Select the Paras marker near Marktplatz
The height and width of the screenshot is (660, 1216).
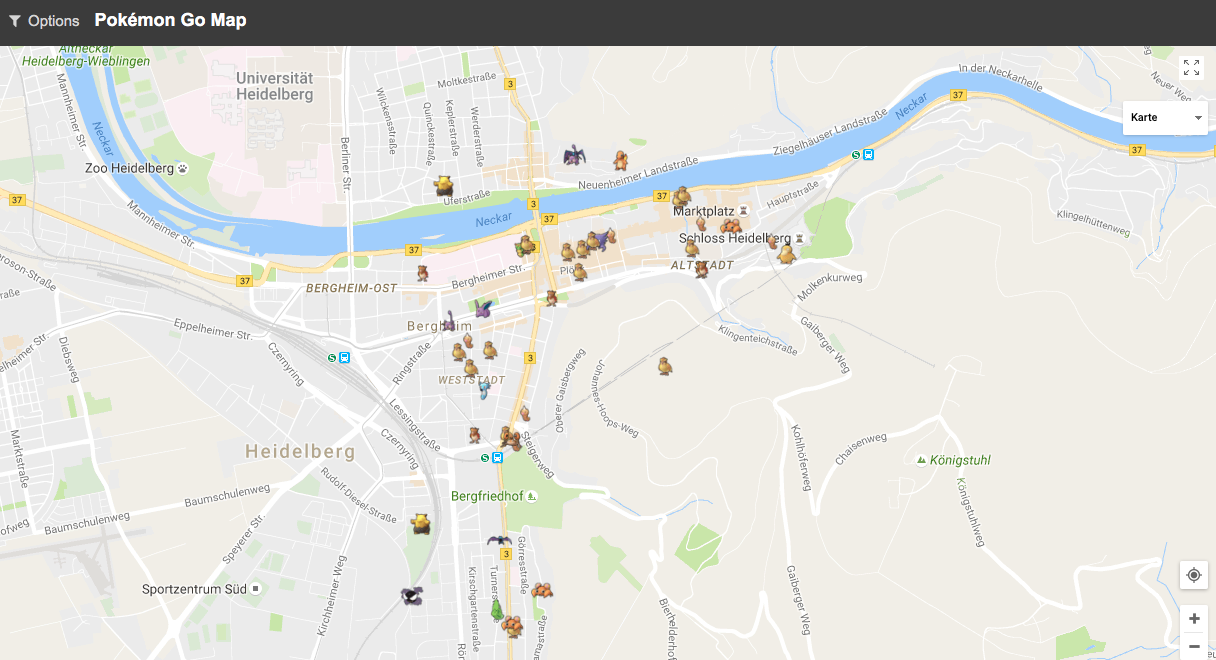click(731, 227)
